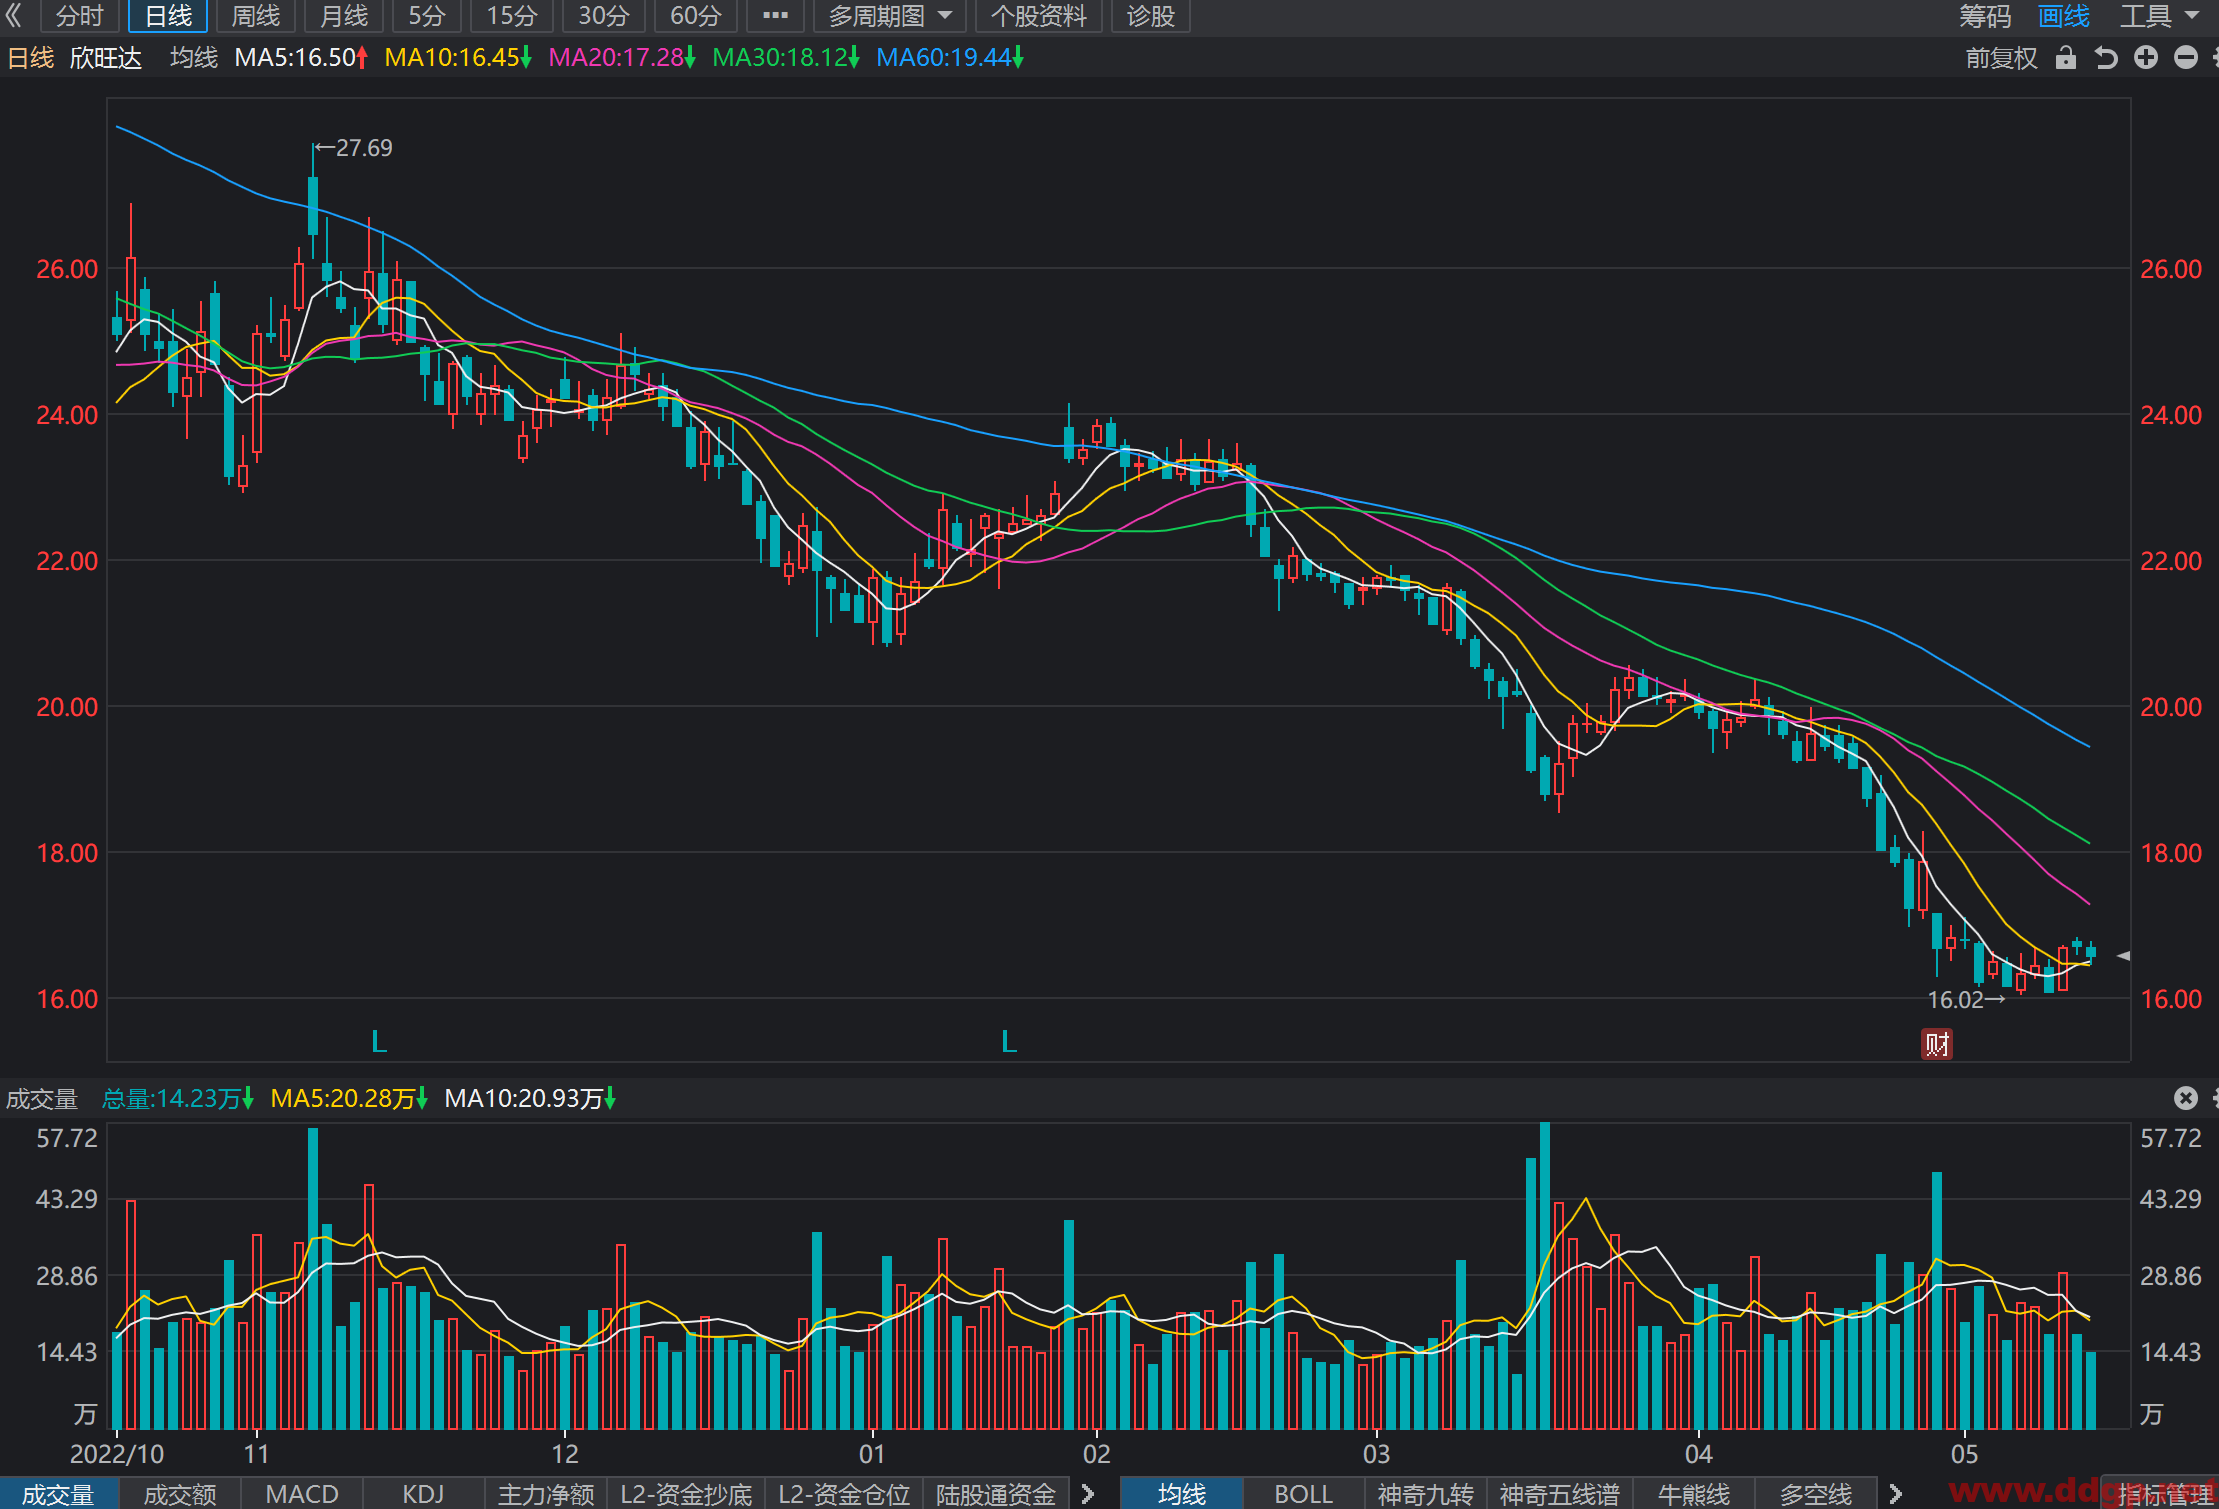2219x1509 pixels.
Task: Select the 月线 monthly period tab
Action: tap(343, 16)
